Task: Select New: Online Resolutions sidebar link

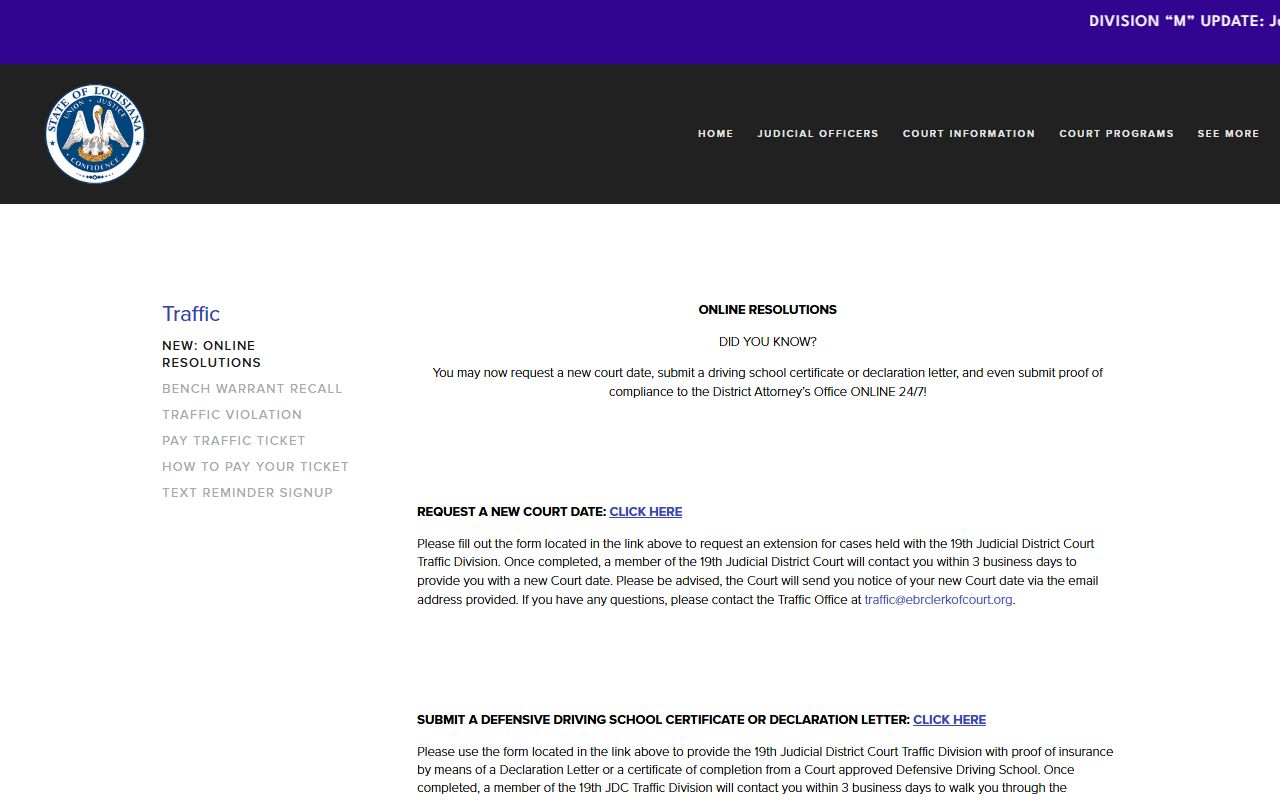Action: [212, 354]
